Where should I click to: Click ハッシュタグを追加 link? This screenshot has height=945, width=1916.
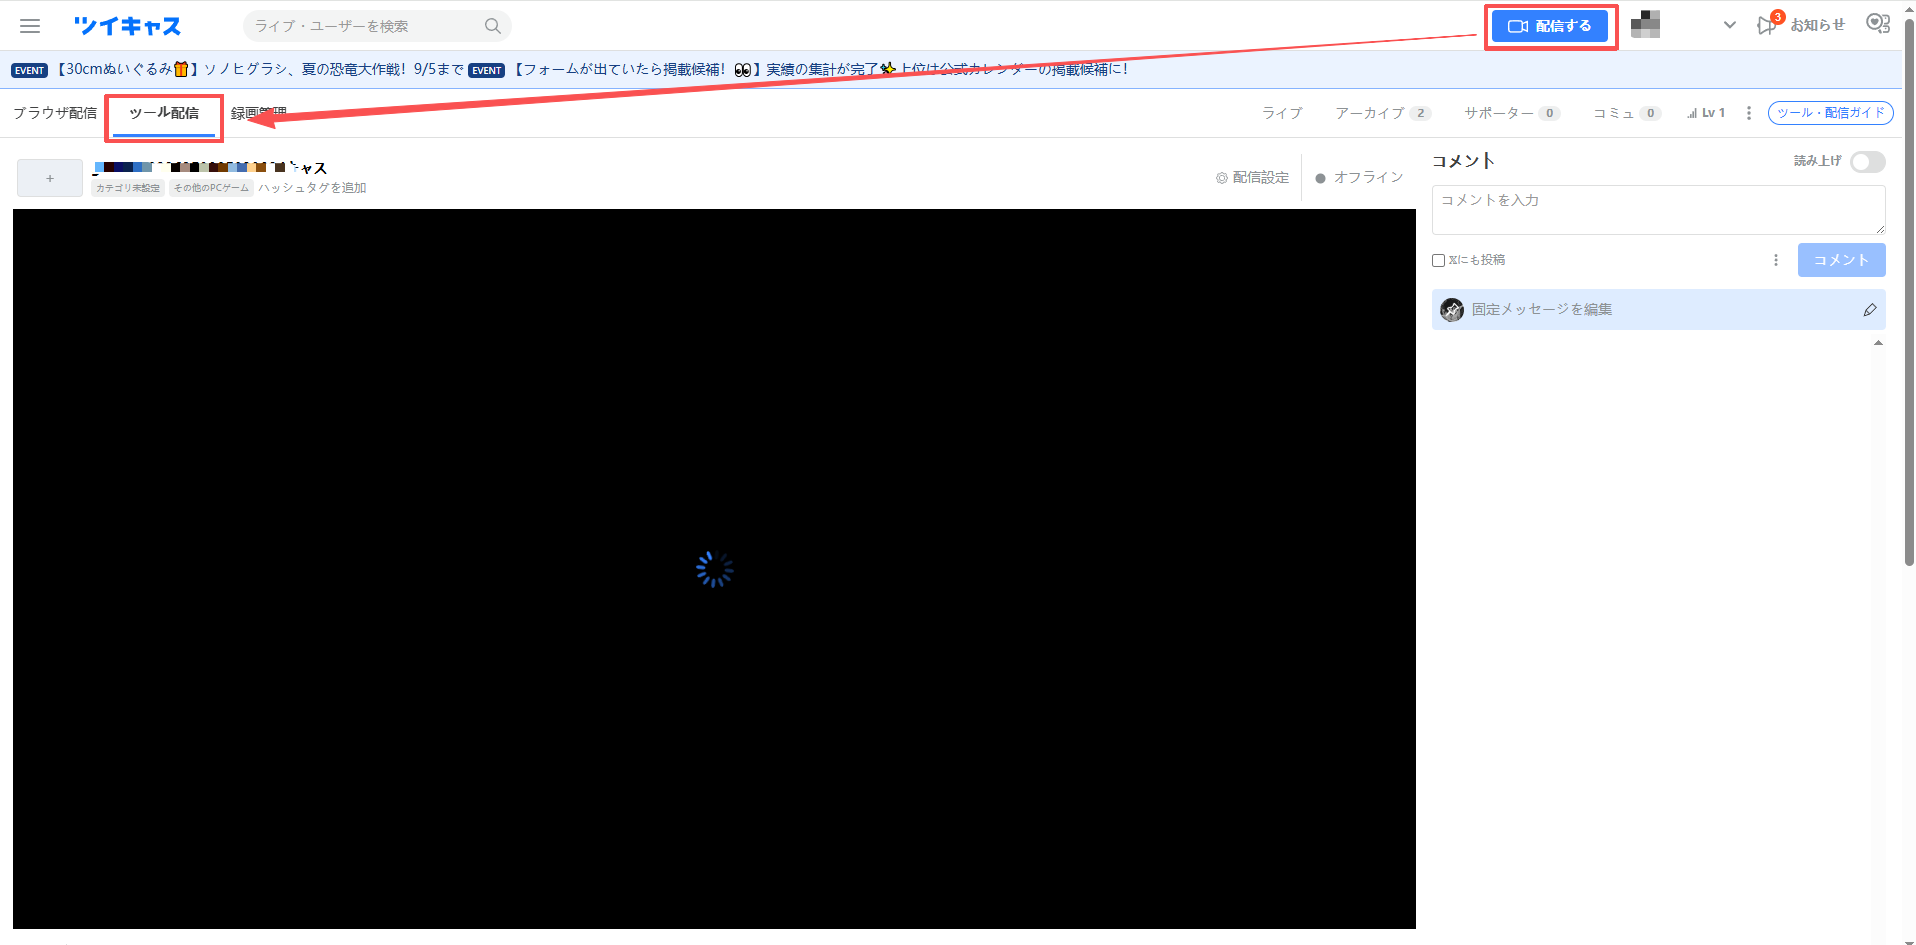click(312, 188)
